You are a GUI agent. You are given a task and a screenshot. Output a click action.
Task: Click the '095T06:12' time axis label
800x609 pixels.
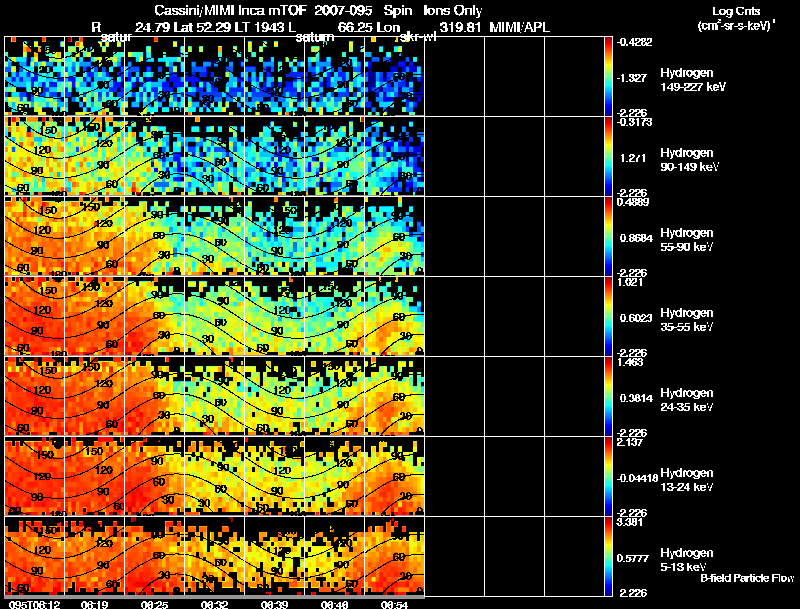coord(34,604)
